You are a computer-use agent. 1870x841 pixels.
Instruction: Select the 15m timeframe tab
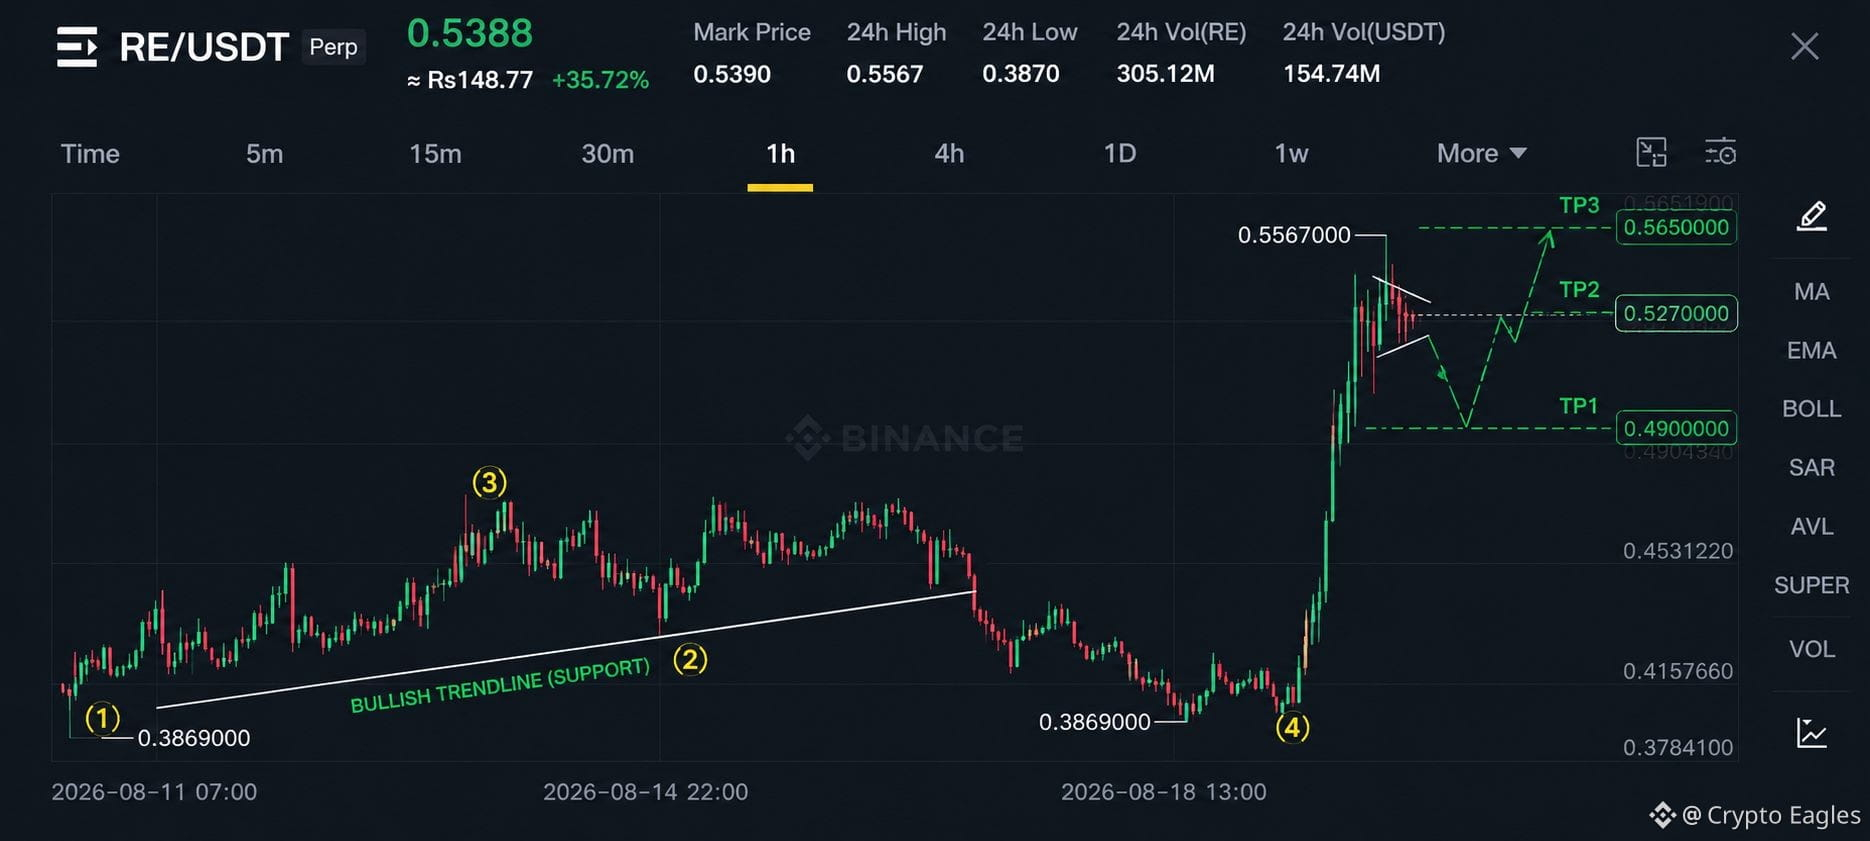pyautogui.click(x=435, y=153)
